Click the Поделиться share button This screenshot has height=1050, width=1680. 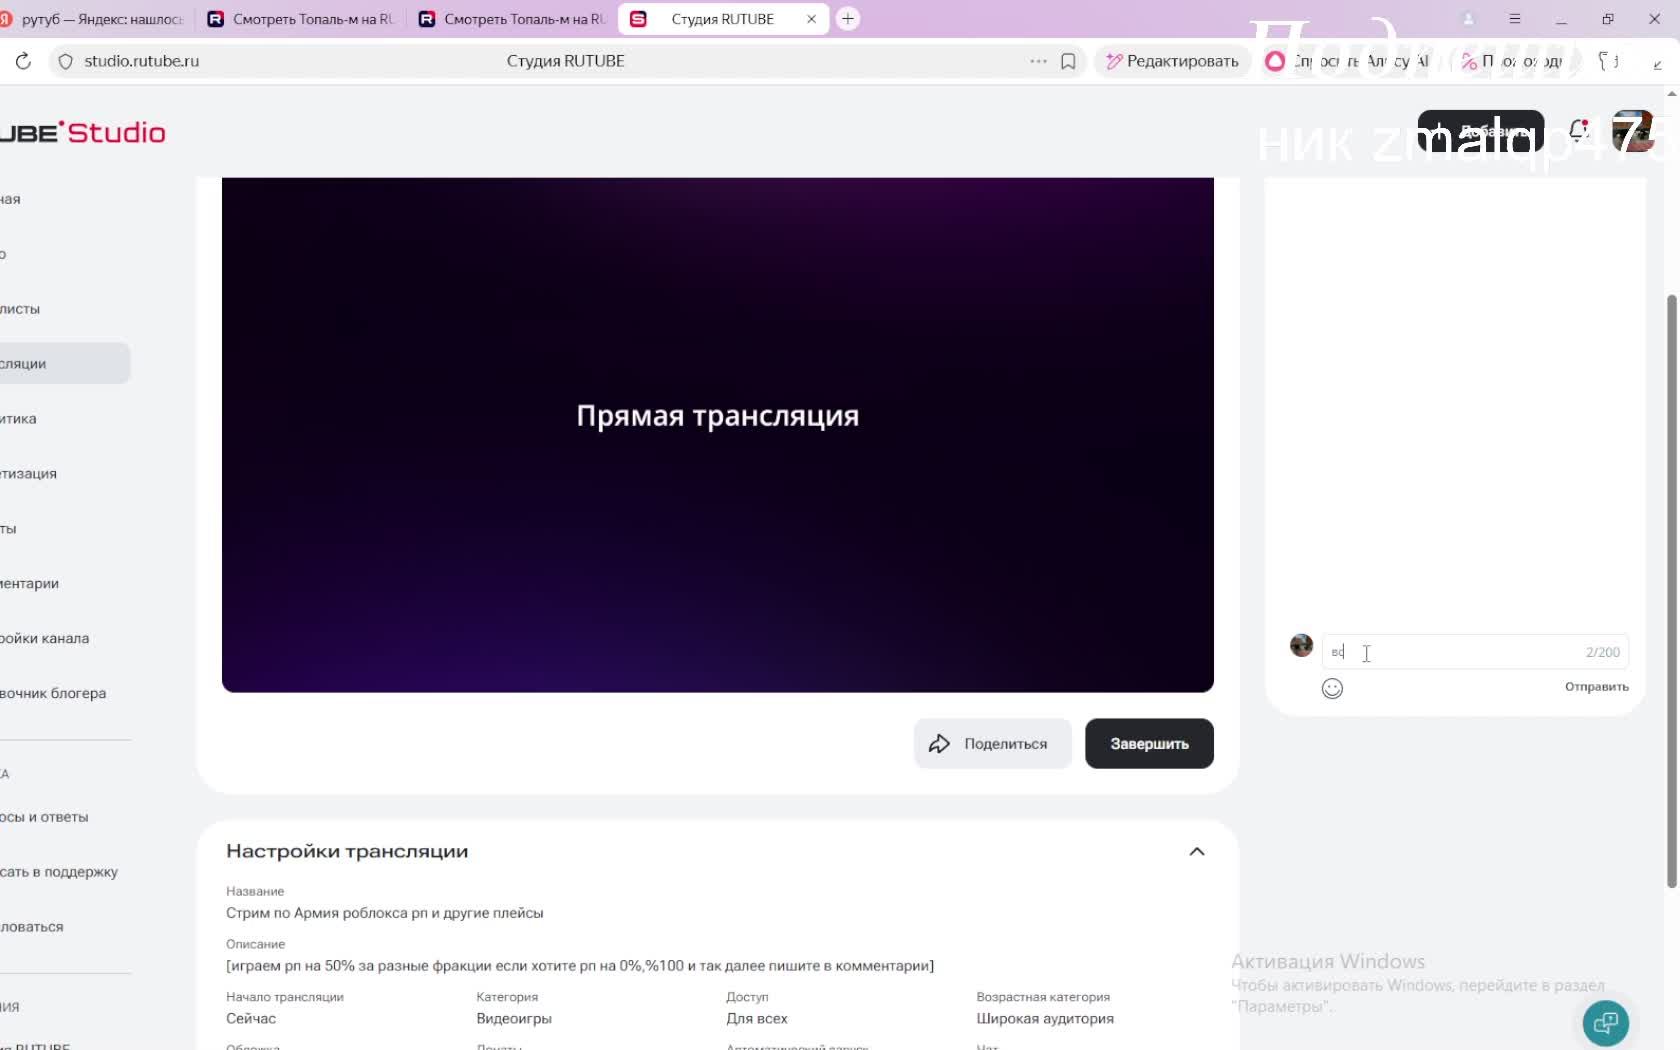(992, 744)
